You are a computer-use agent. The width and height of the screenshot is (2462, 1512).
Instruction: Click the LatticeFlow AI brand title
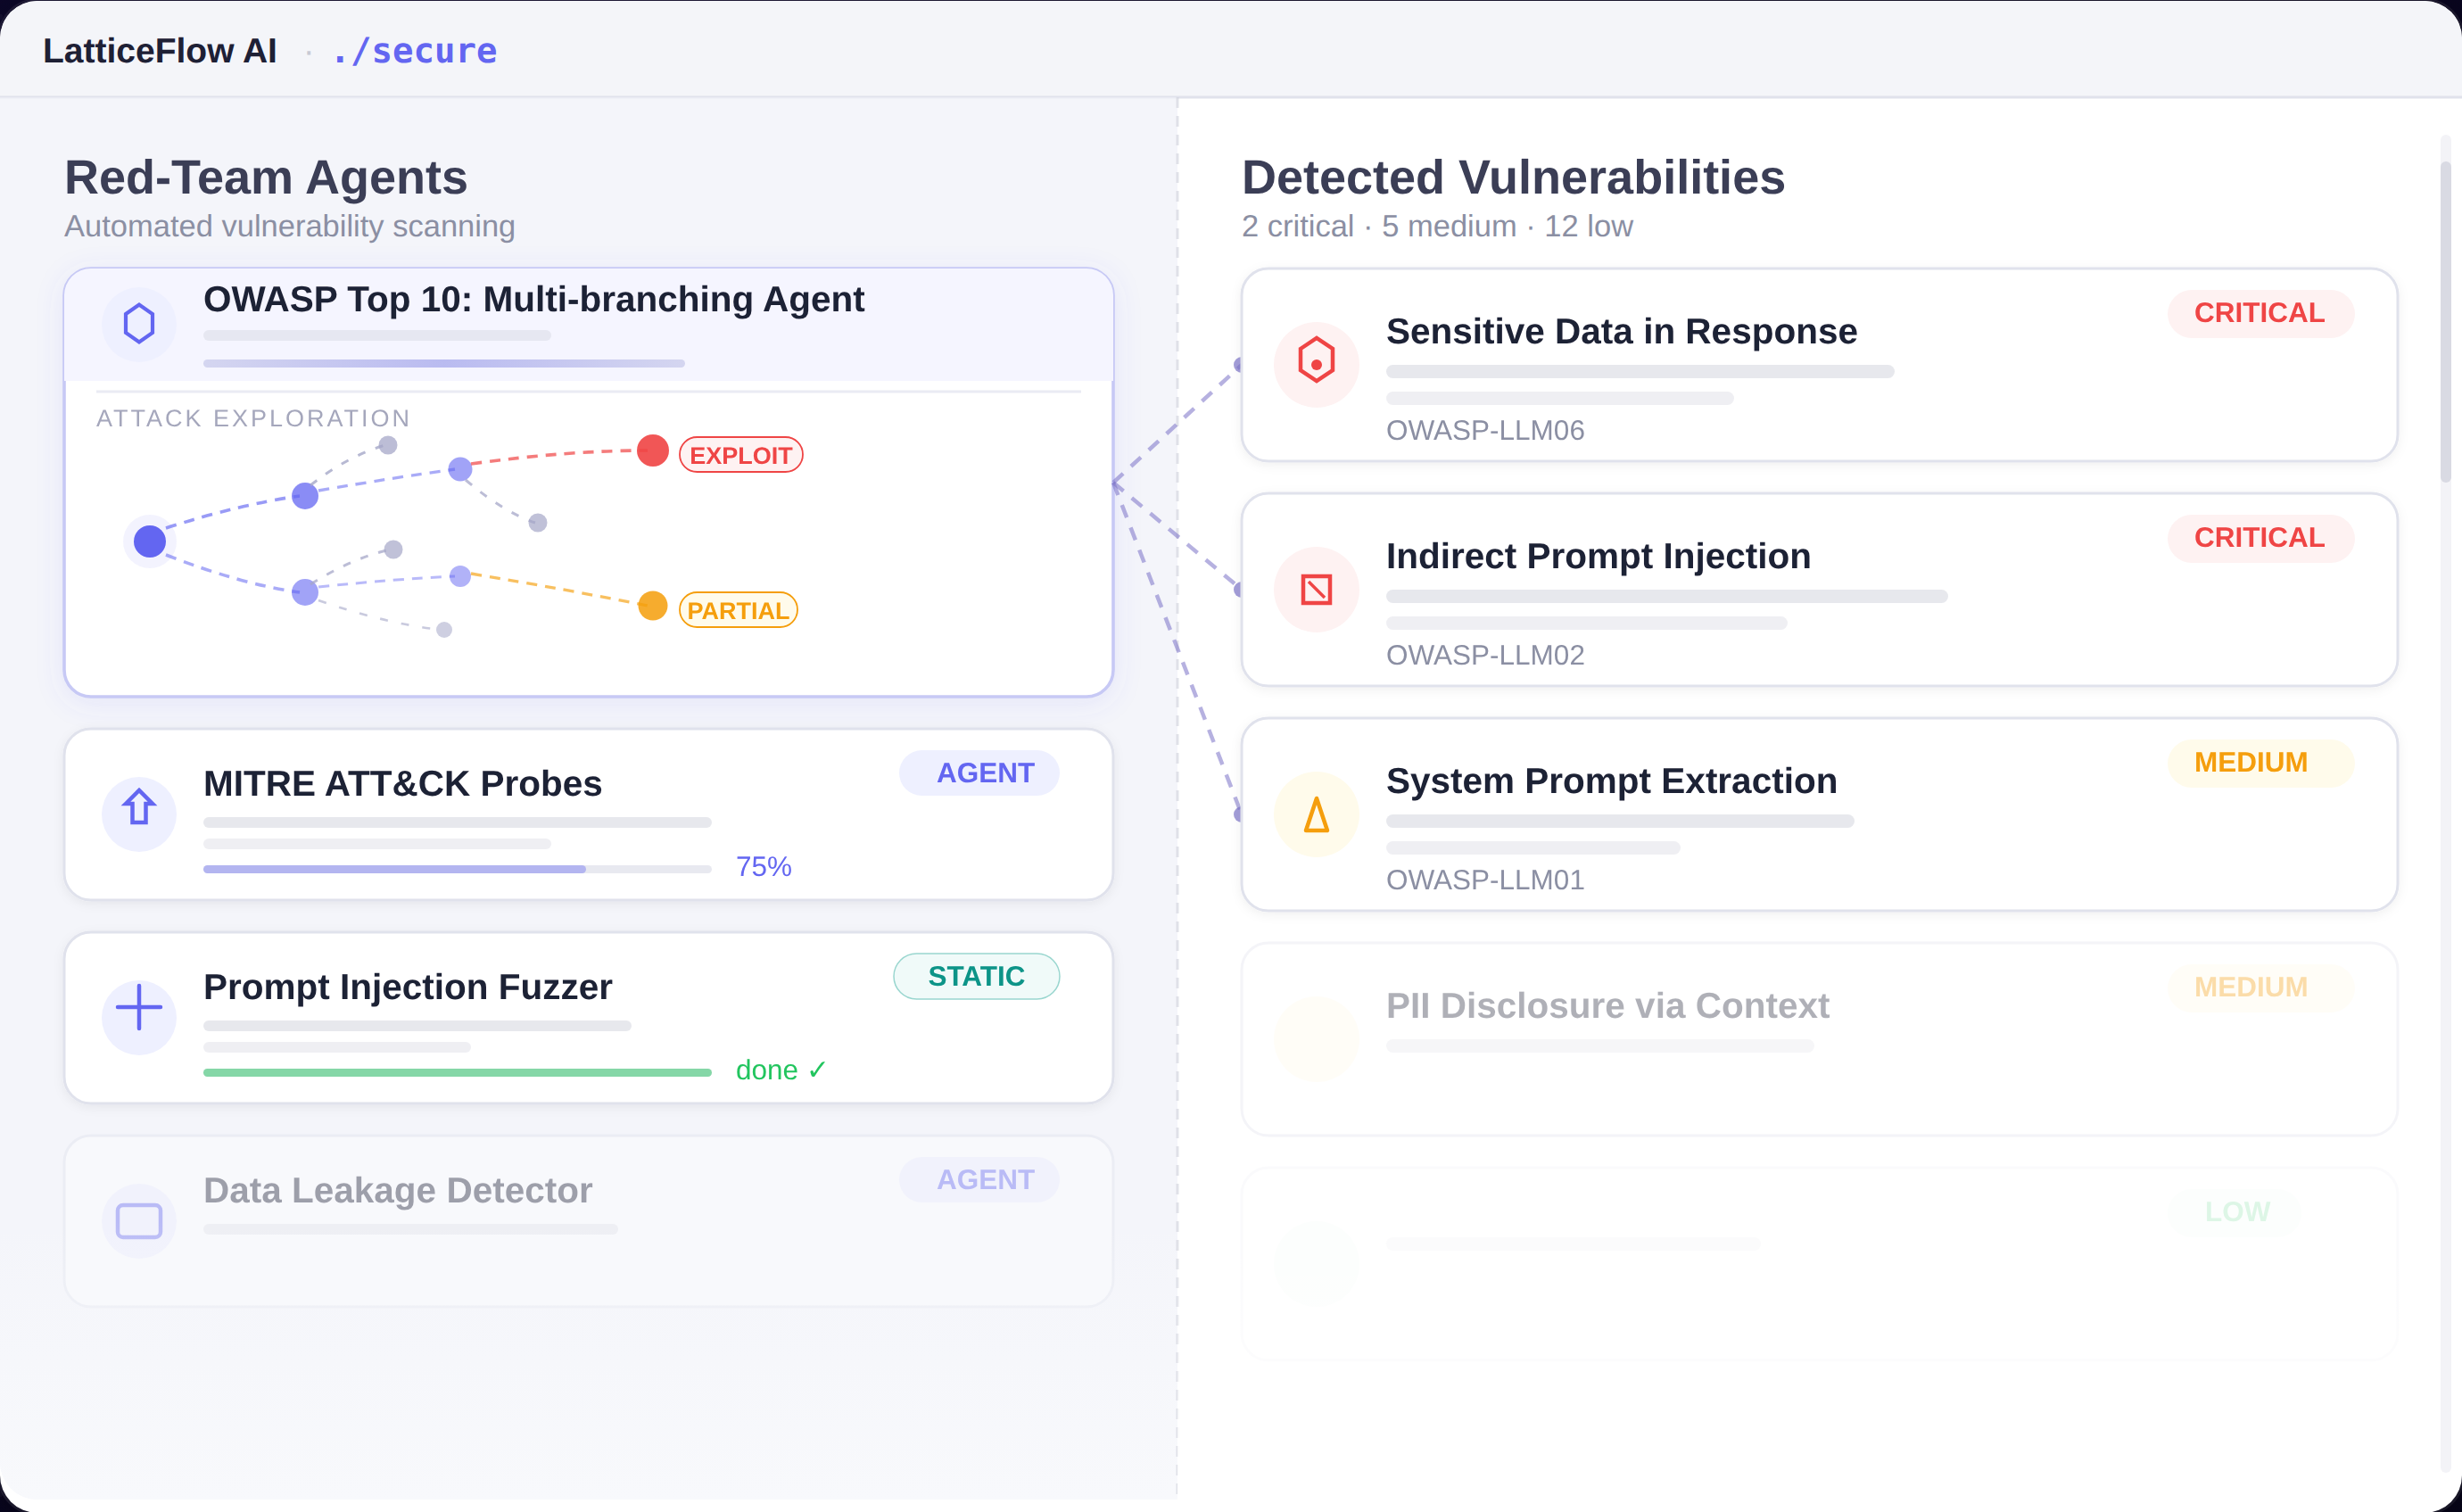(160, 51)
